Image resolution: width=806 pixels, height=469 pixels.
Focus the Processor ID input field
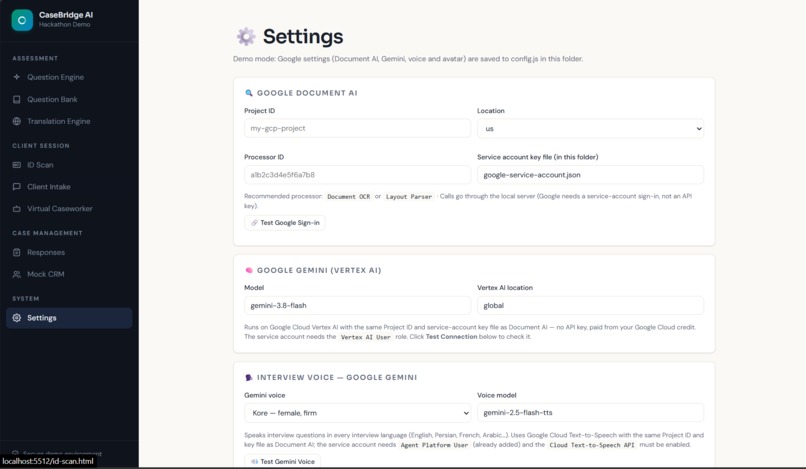click(x=357, y=175)
